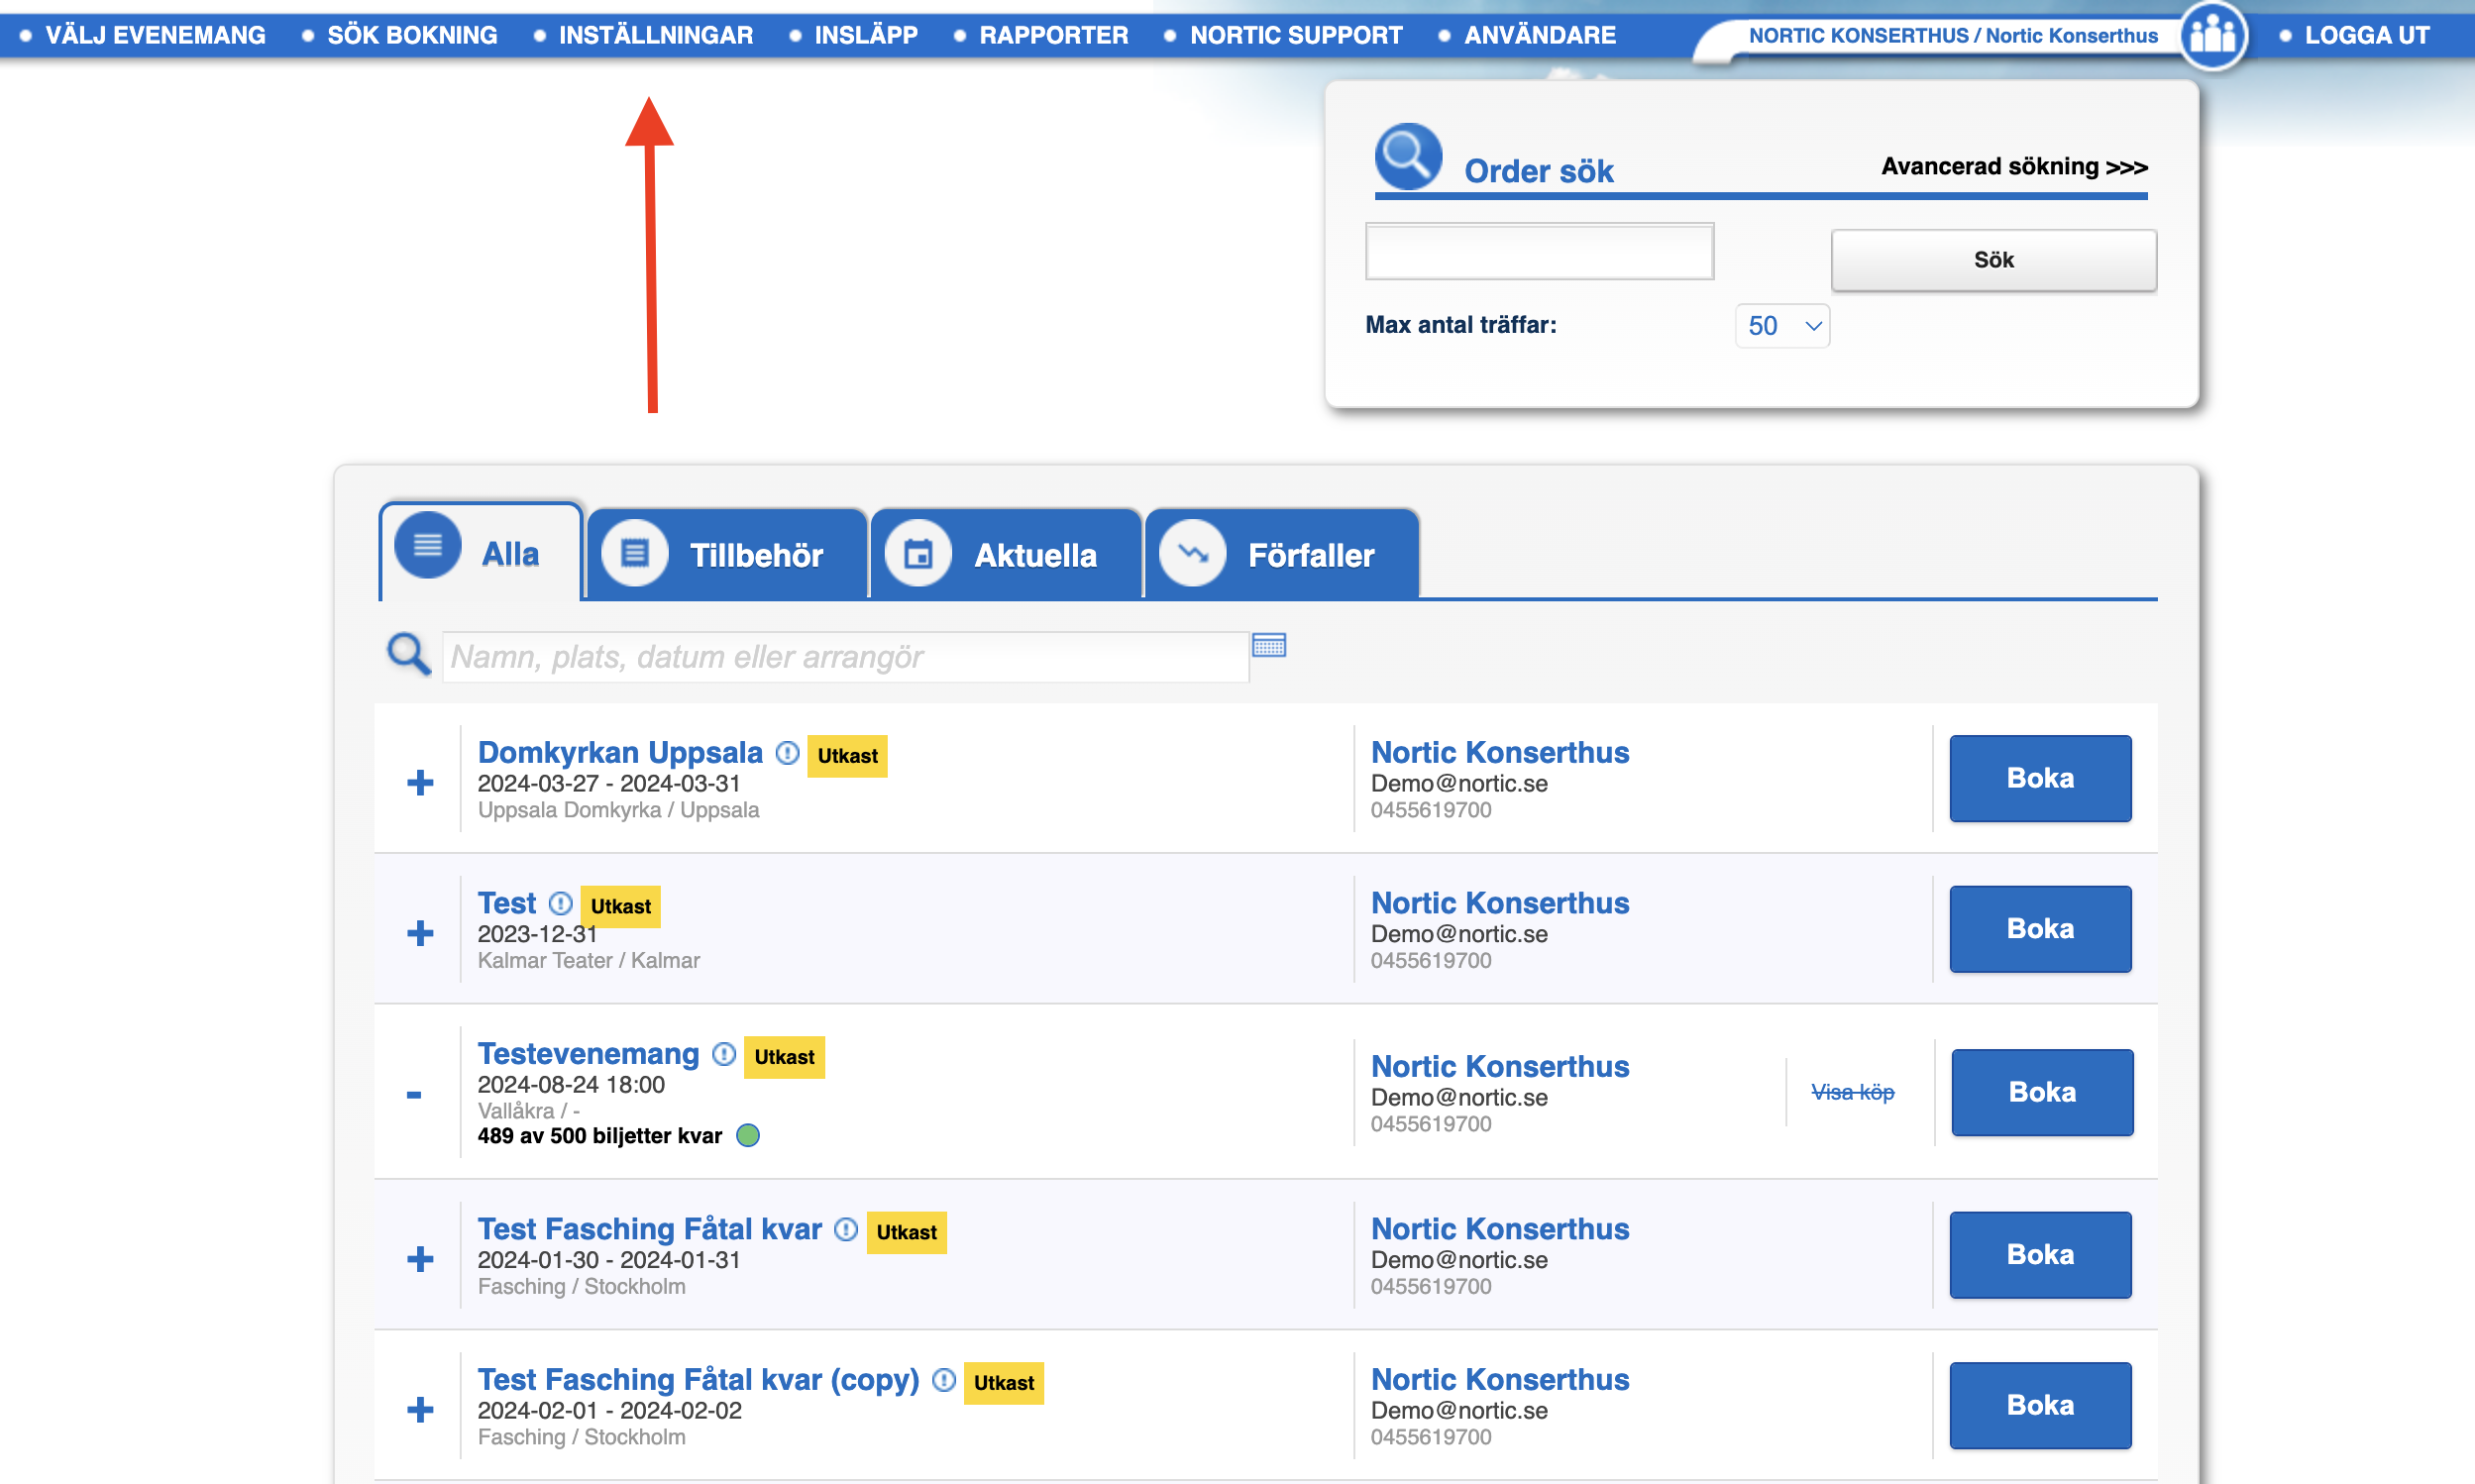Click Nortic Konserthus in Testevenemang row
Image resolution: width=2475 pixels, height=1484 pixels.
click(1499, 1066)
